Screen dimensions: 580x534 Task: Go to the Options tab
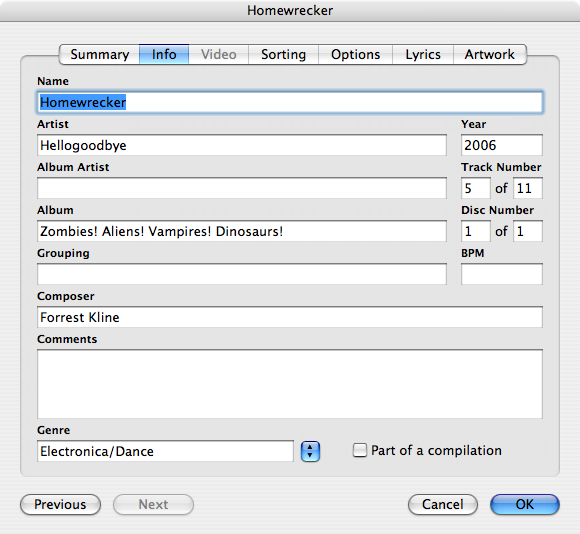coord(355,54)
